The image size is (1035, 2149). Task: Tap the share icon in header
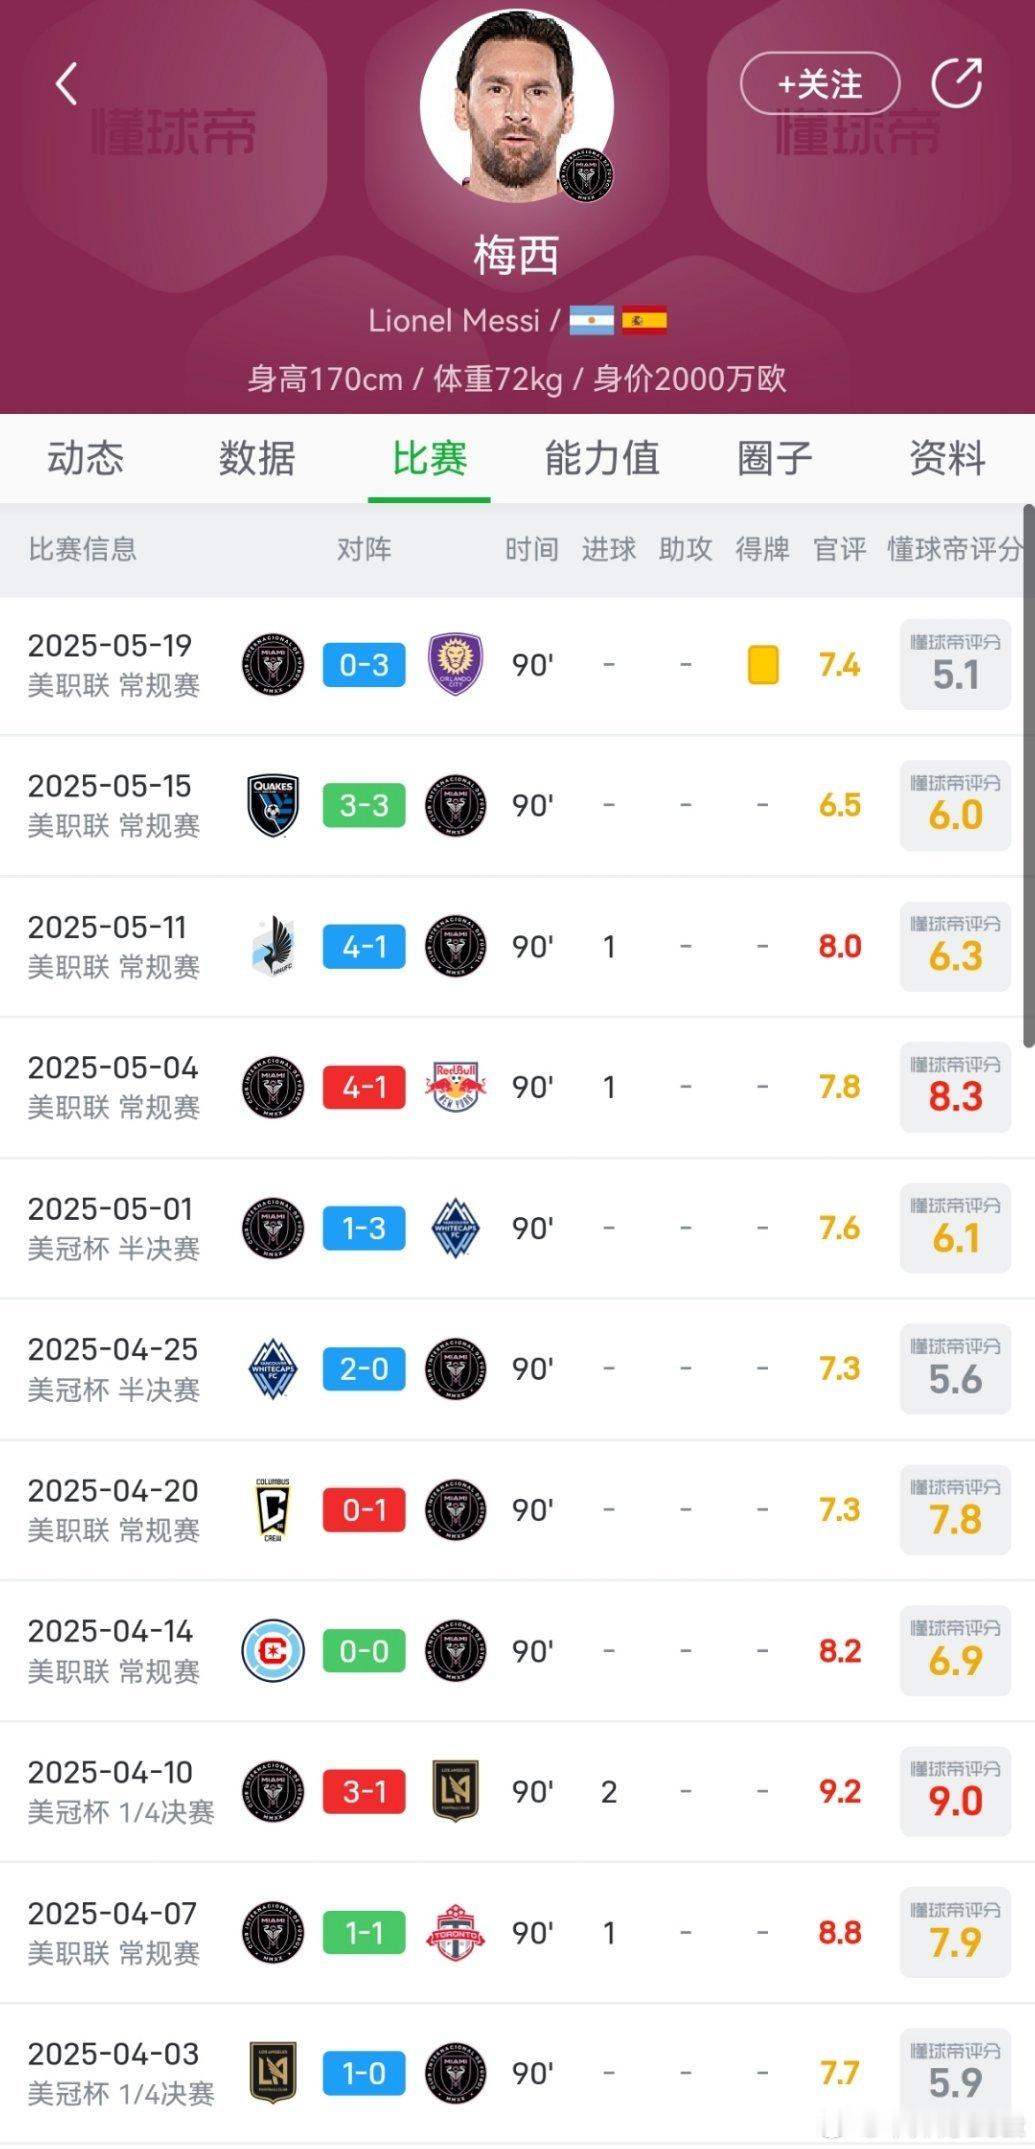[957, 83]
